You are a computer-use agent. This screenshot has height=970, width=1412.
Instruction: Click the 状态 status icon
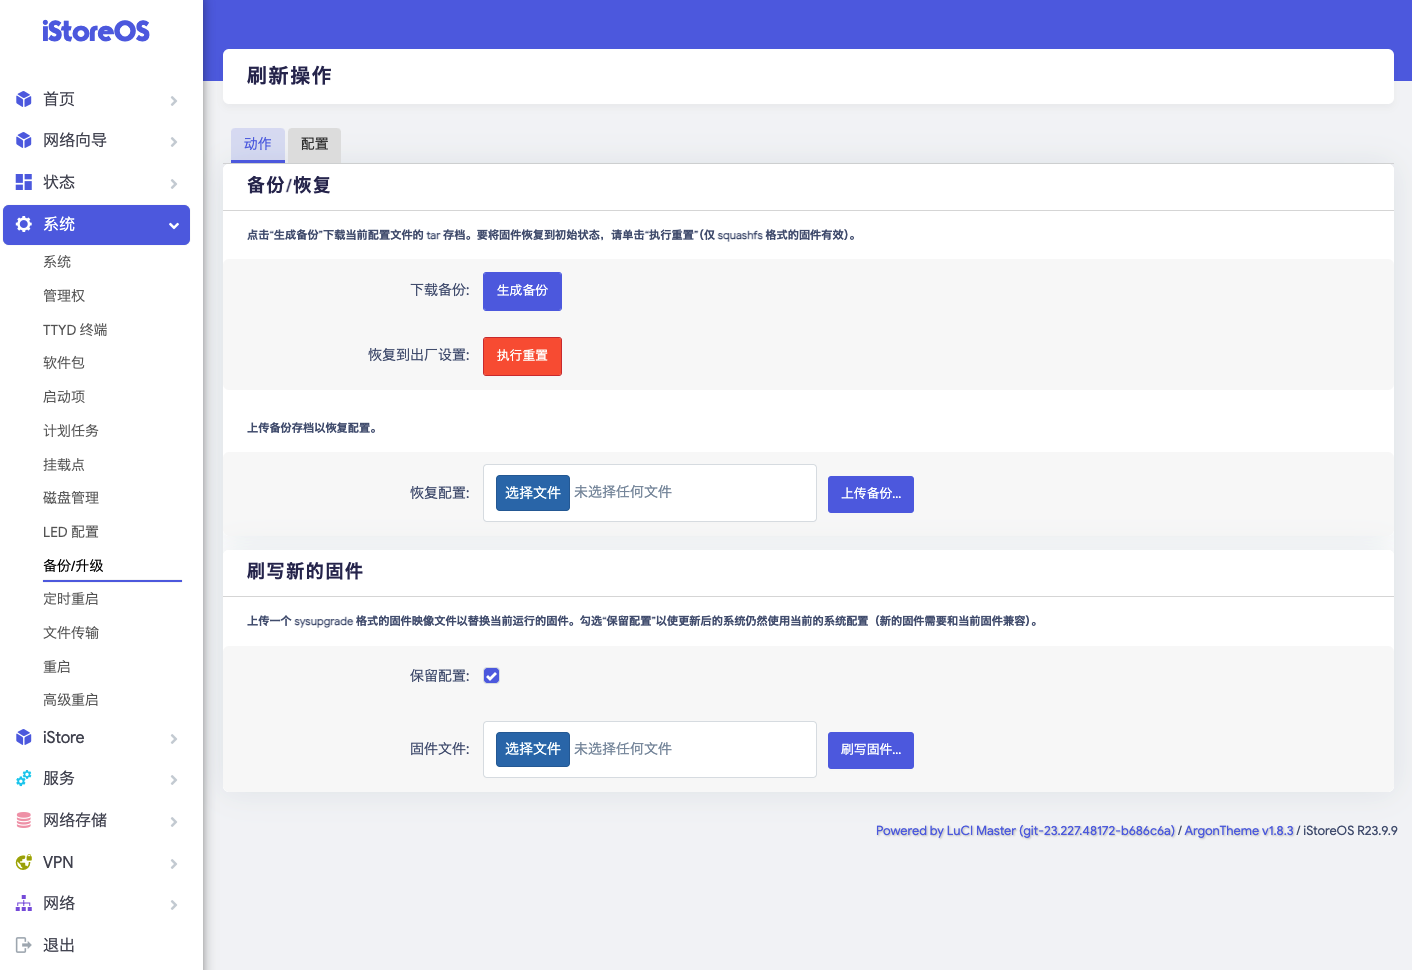tap(23, 182)
